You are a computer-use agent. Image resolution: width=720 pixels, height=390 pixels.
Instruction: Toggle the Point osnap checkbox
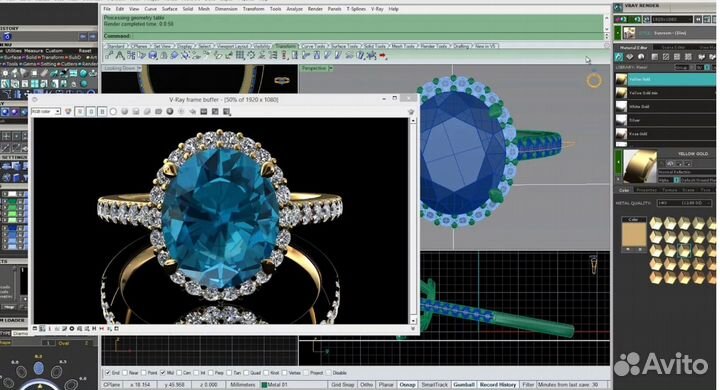144,373
